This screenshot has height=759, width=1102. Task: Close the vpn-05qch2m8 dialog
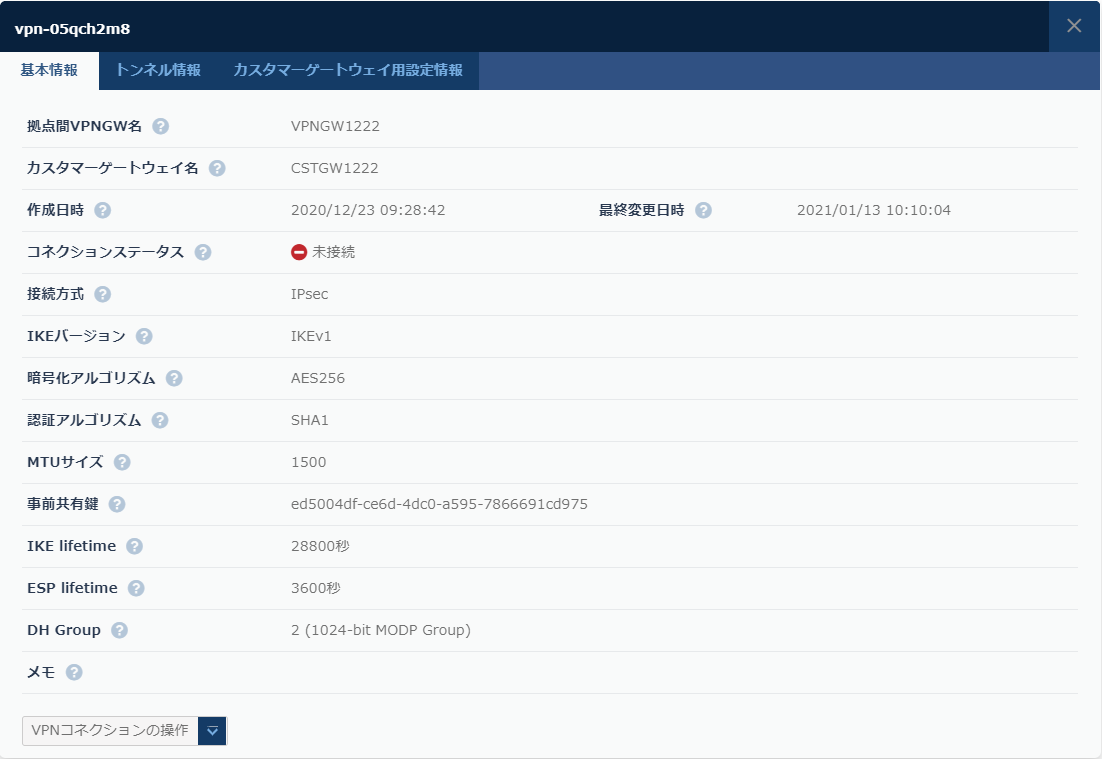(1074, 26)
